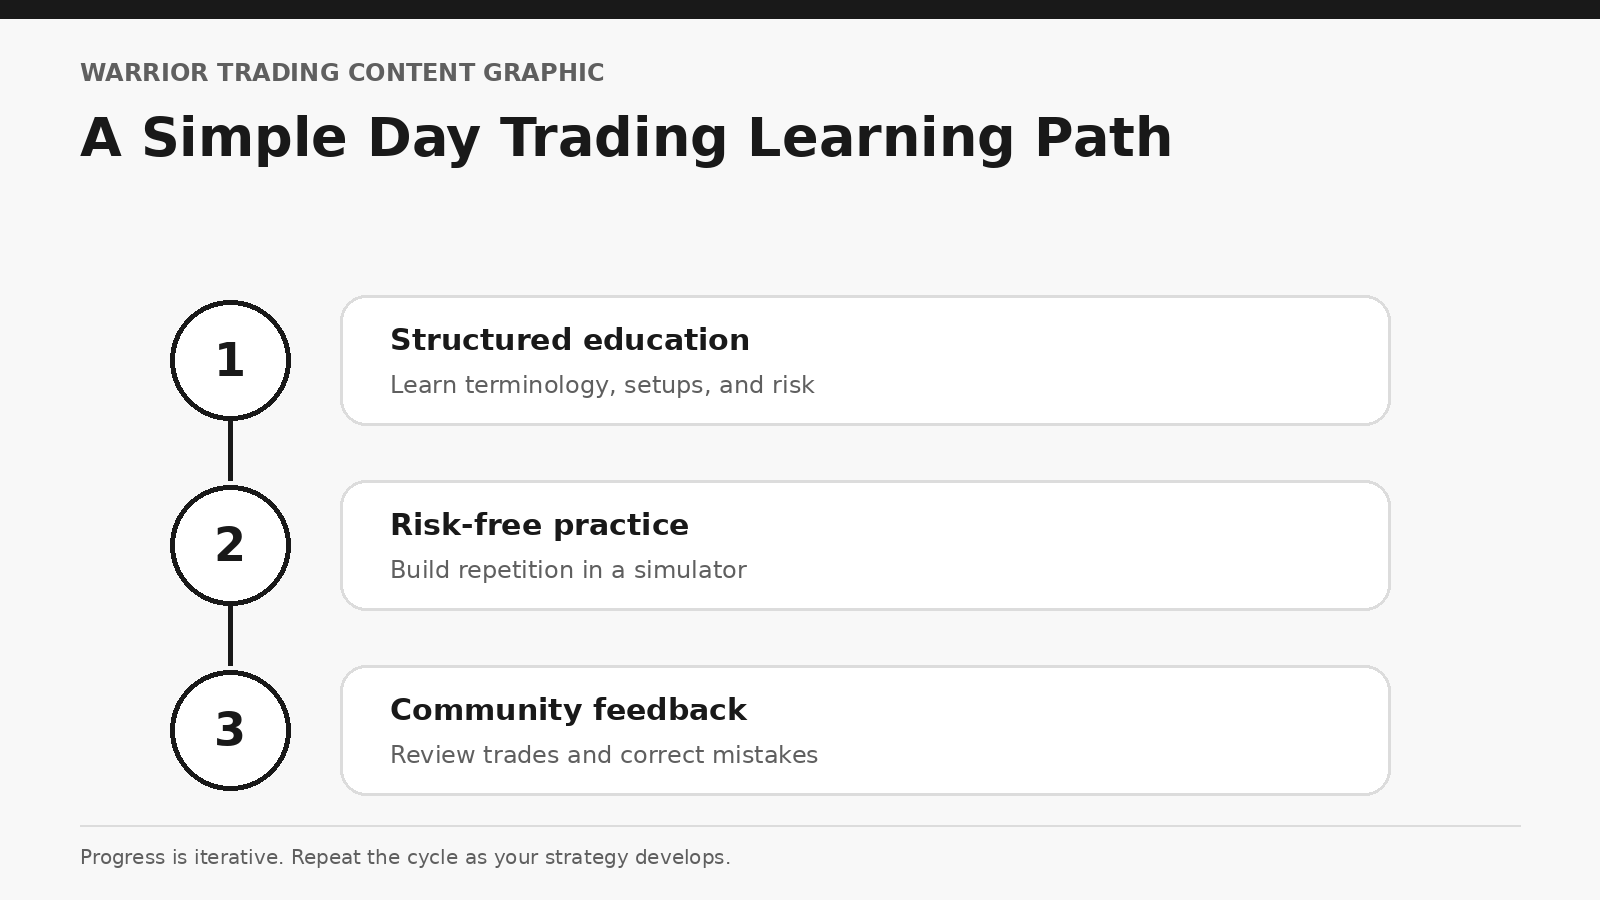Click the Risk-free practice heading
Image resolution: width=1600 pixels, height=900 pixels.
click(x=539, y=525)
